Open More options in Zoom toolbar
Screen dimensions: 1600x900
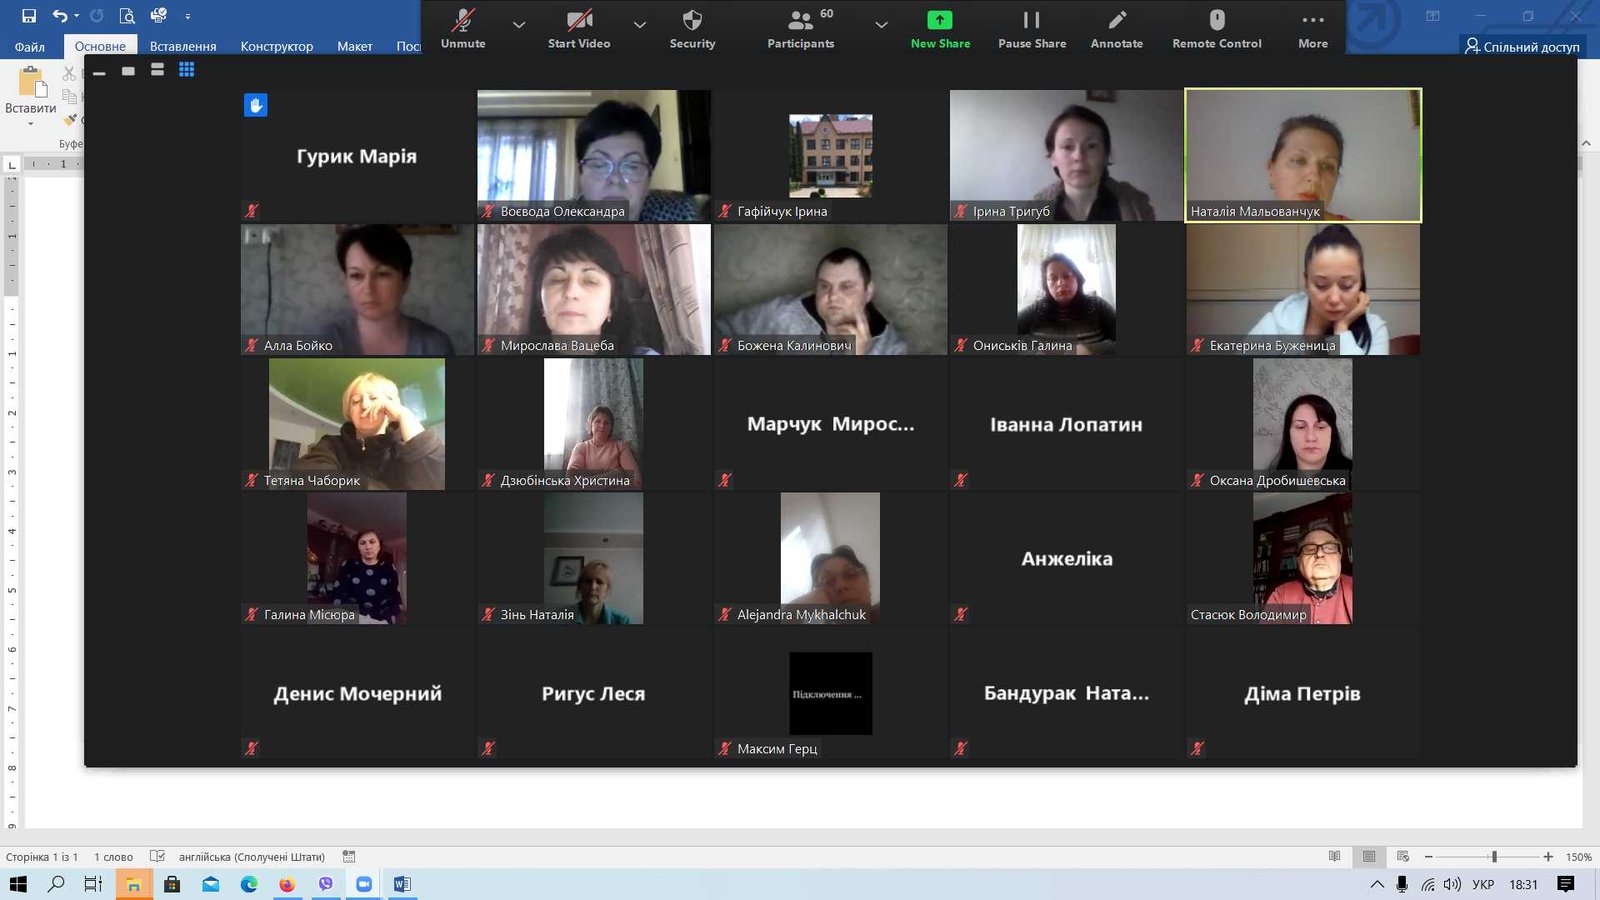(1312, 28)
